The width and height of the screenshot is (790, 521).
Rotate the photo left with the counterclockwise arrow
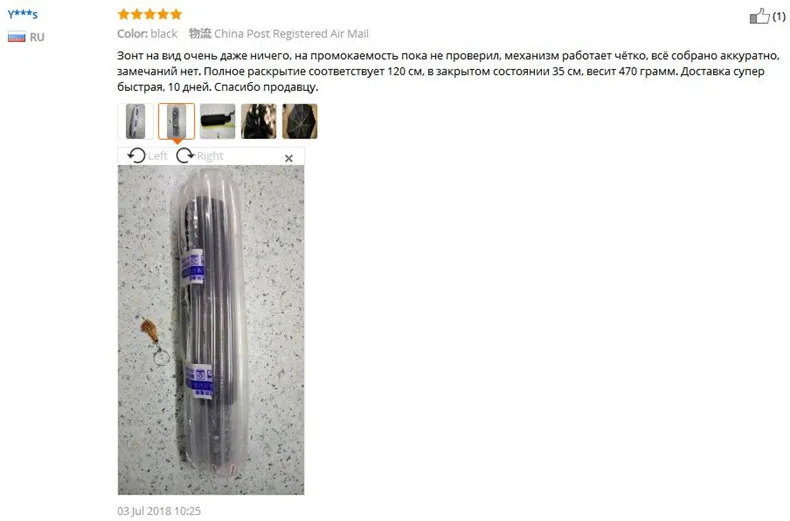point(136,155)
